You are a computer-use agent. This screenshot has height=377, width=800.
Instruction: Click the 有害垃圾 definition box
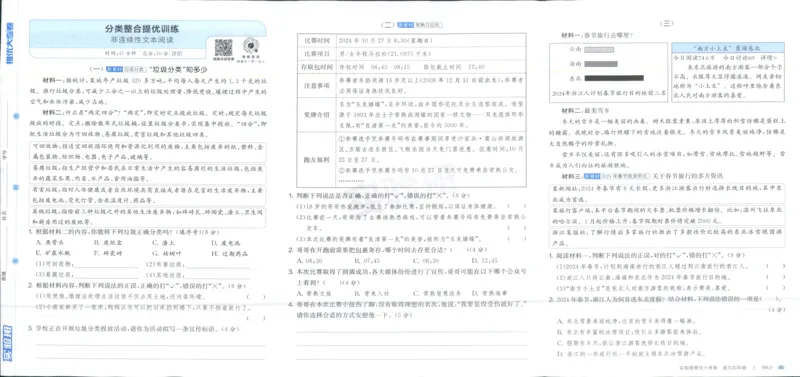tap(147, 196)
